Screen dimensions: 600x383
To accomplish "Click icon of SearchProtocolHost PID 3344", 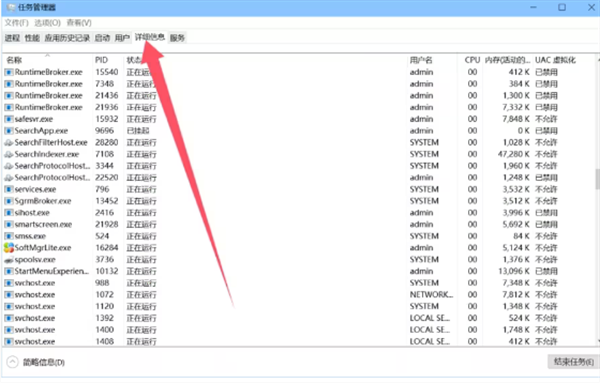I will pos(8,166).
